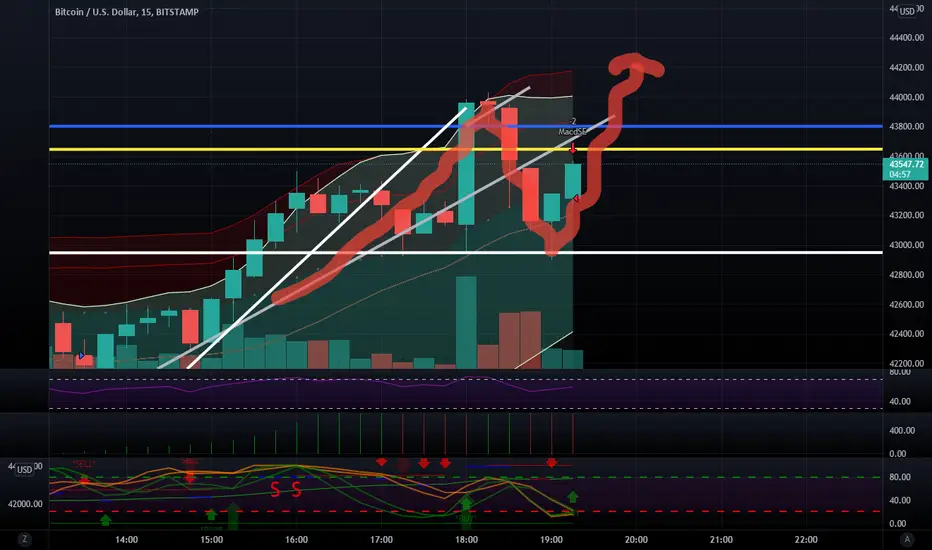
Task: Click the 42000.00 label in oscillator pane
Action: coord(25,504)
